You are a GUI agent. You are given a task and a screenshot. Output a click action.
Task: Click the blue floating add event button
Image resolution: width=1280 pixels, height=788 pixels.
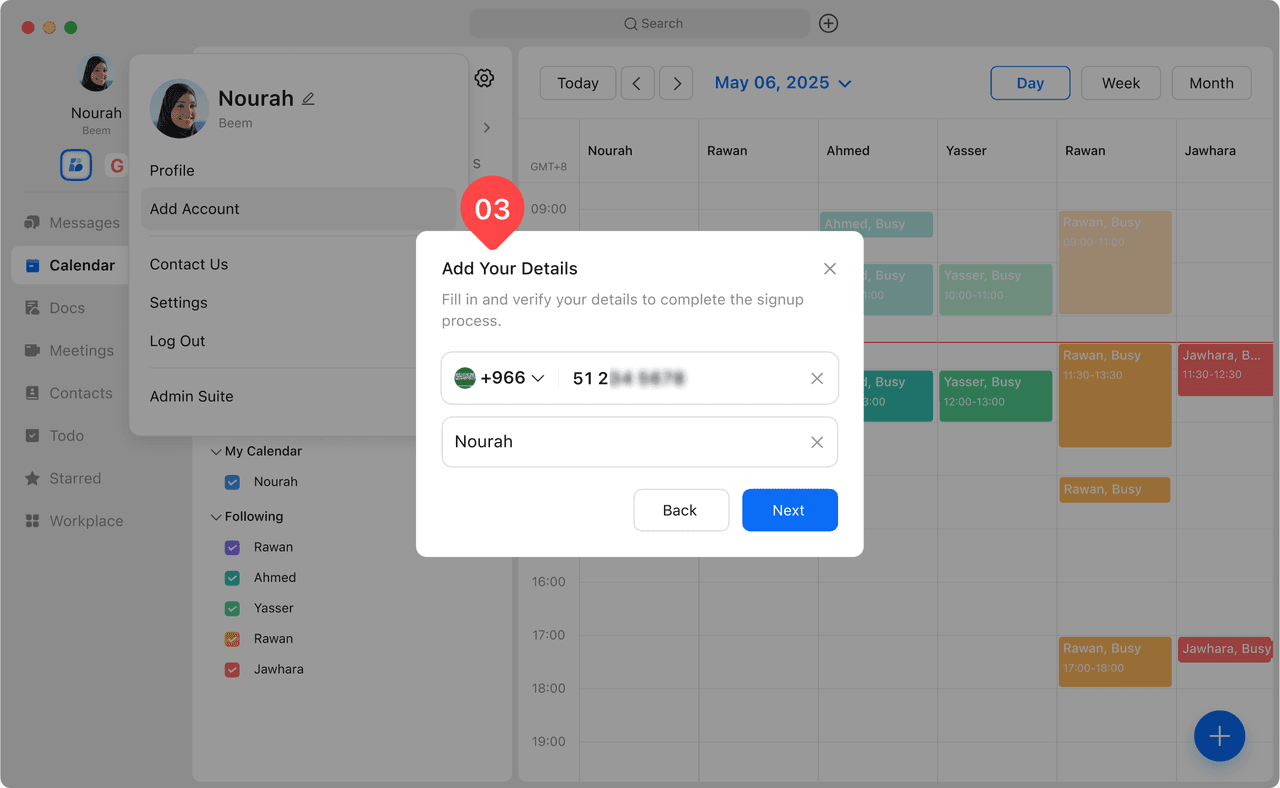1219,736
